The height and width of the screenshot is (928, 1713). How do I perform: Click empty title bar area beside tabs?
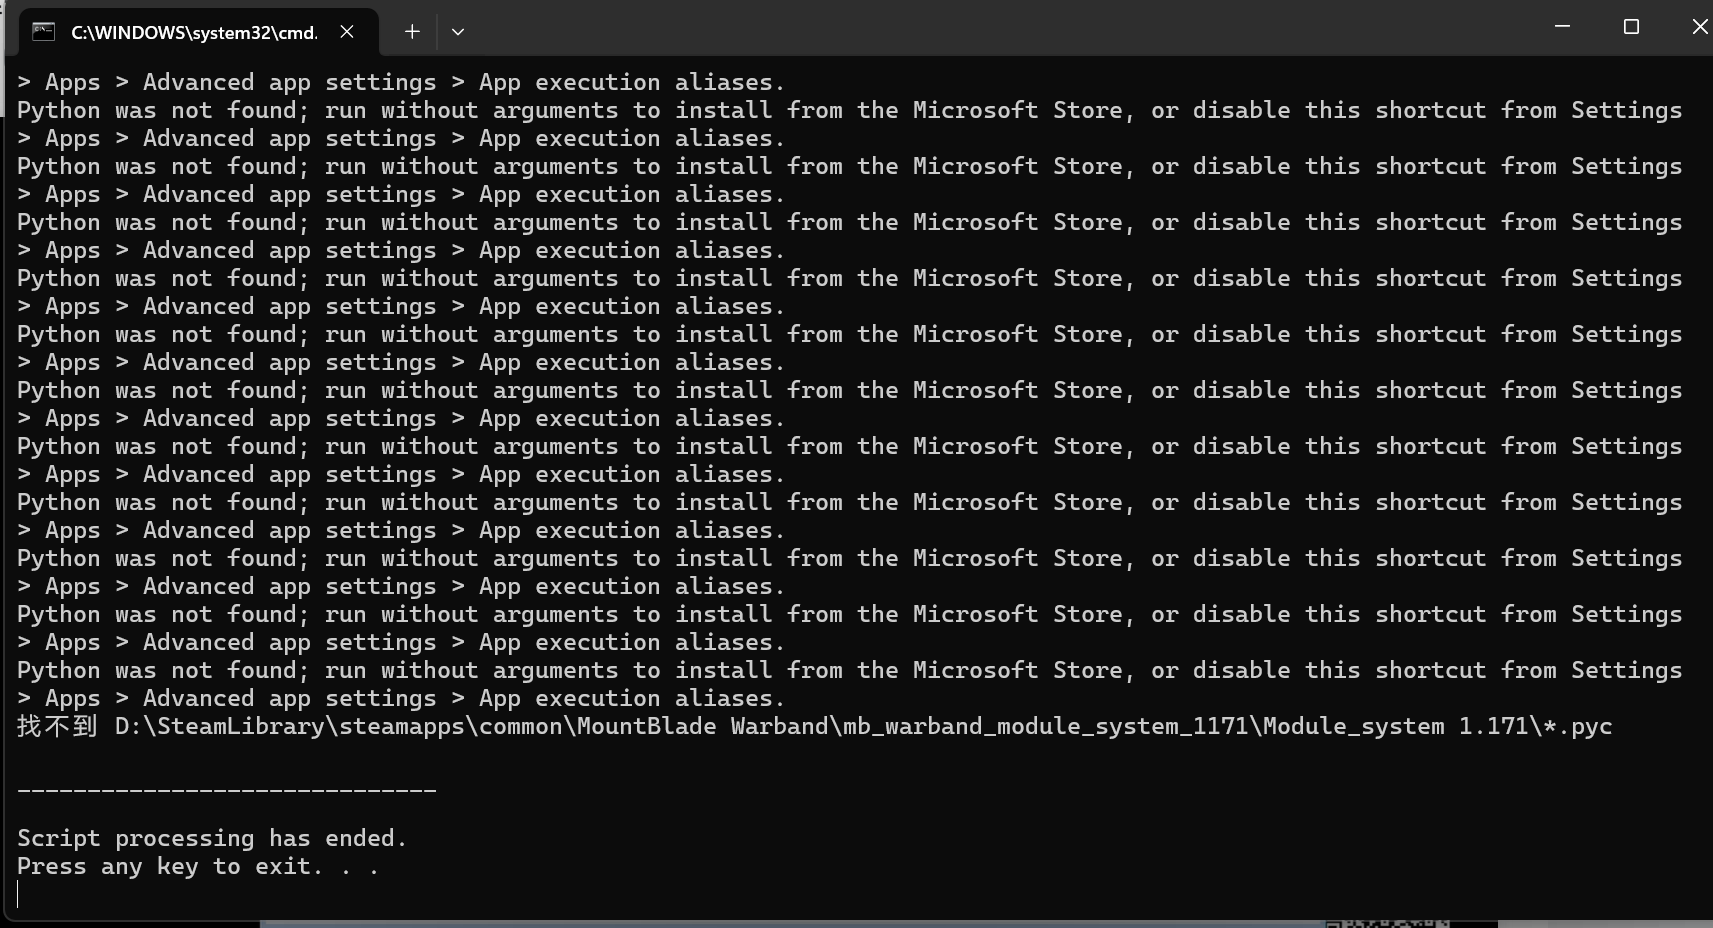pyautogui.click(x=1000, y=28)
